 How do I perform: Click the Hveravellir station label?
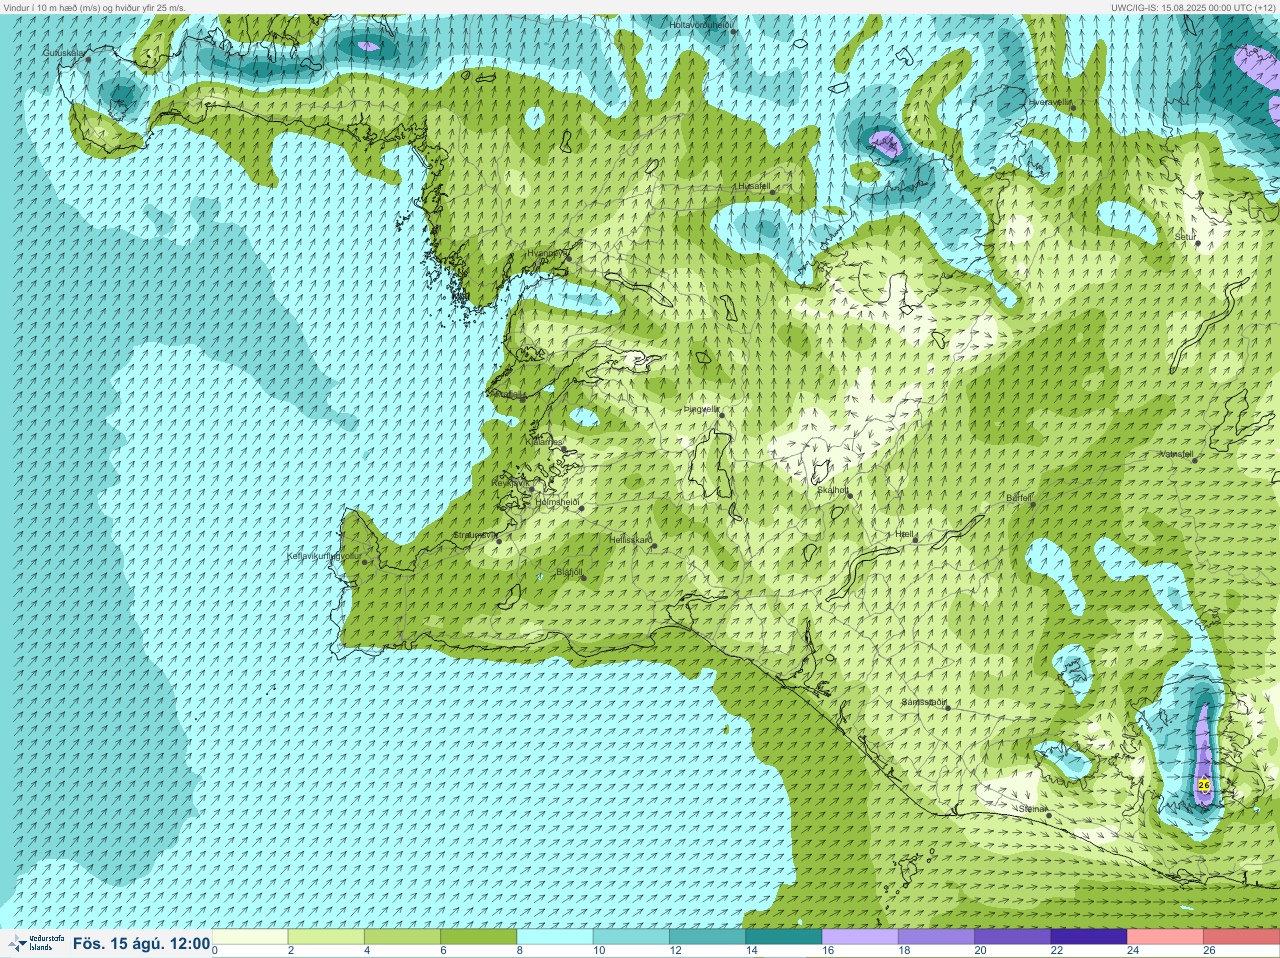1050,102
